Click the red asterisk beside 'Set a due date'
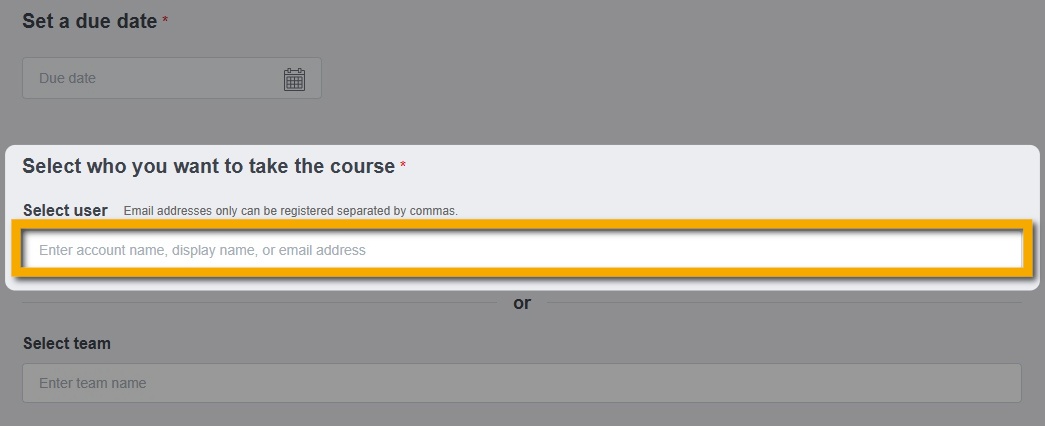The image size is (1045, 426). 165,22
